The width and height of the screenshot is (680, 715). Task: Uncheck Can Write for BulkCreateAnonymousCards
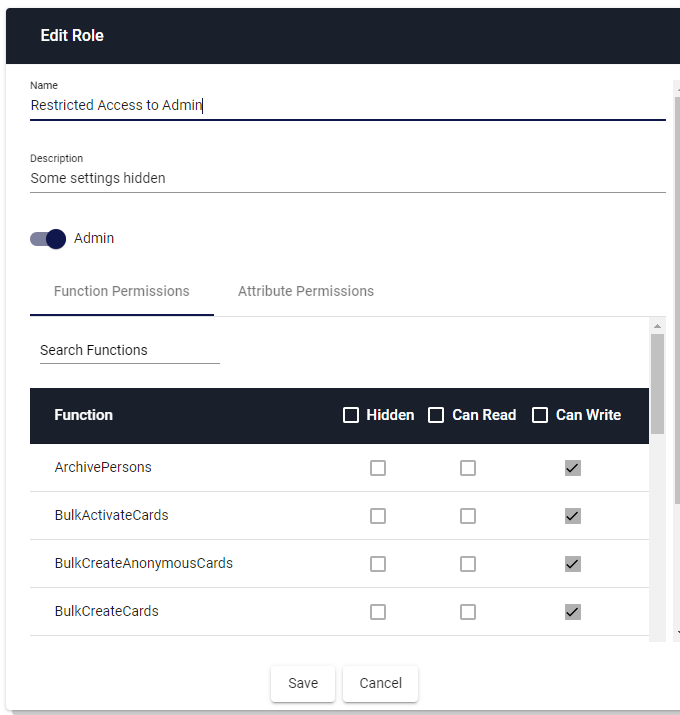coord(573,564)
